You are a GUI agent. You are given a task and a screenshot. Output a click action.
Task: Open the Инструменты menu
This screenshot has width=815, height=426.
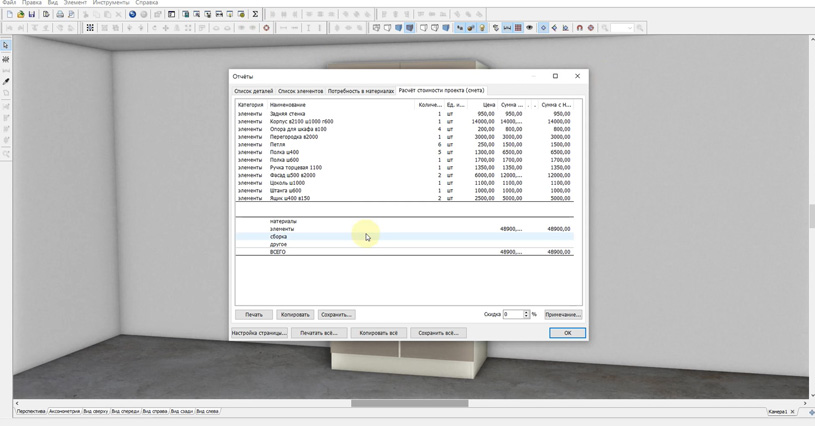coord(111,3)
